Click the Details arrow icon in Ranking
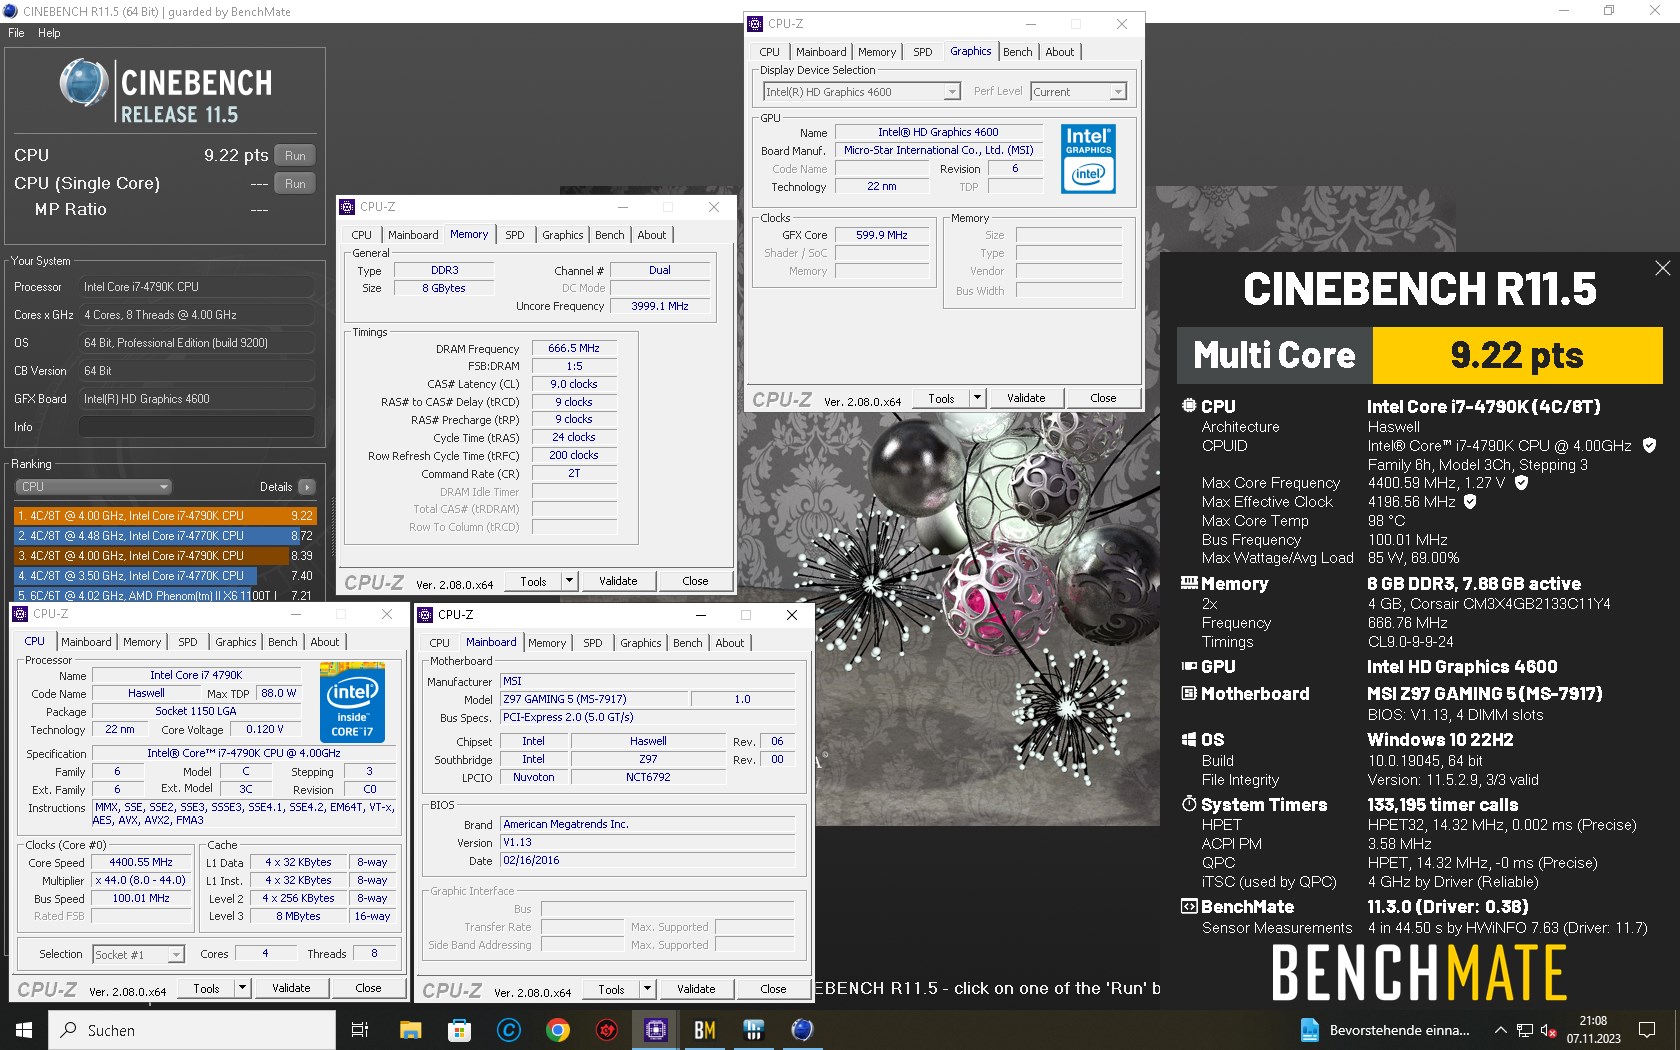1680x1050 pixels. (306, 487)
